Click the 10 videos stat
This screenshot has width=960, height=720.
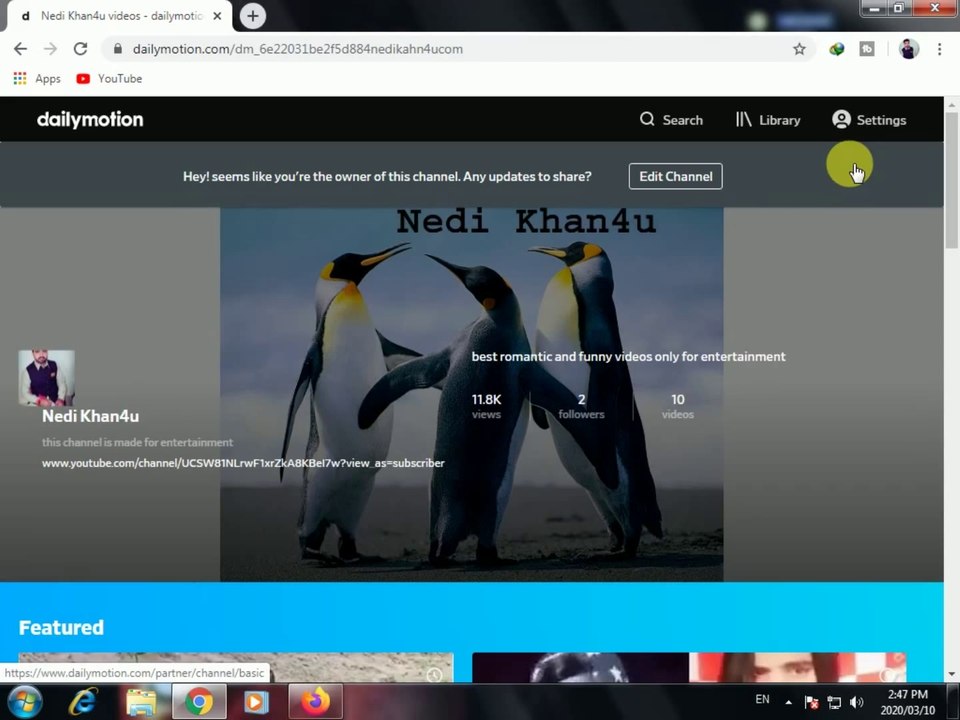click(677, 407)
